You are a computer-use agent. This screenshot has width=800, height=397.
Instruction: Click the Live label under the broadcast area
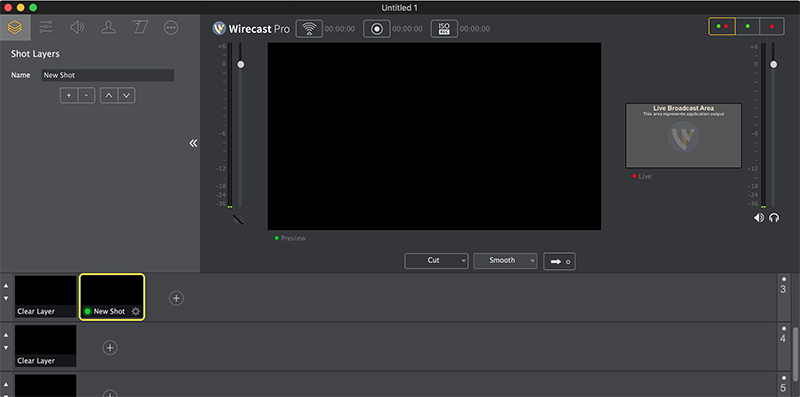click(645, 177)
